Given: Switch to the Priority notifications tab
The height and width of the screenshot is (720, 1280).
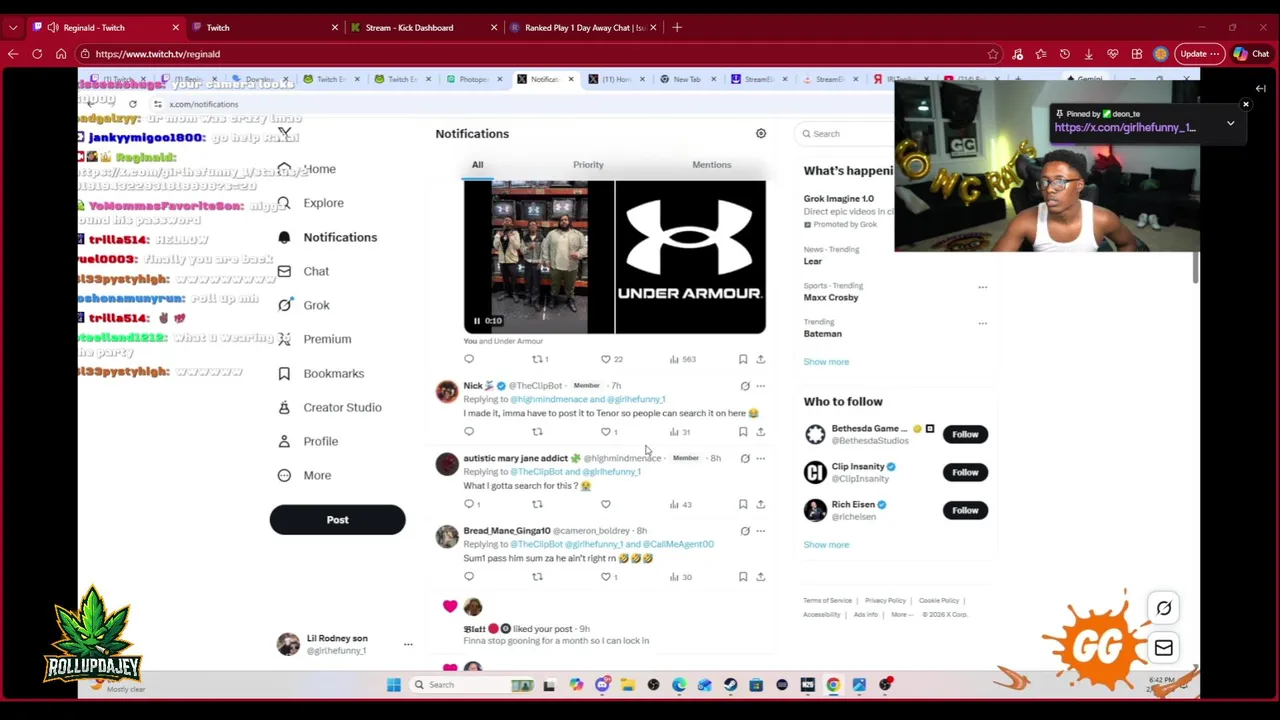Looking at the screenshot, I should (588, 165).
